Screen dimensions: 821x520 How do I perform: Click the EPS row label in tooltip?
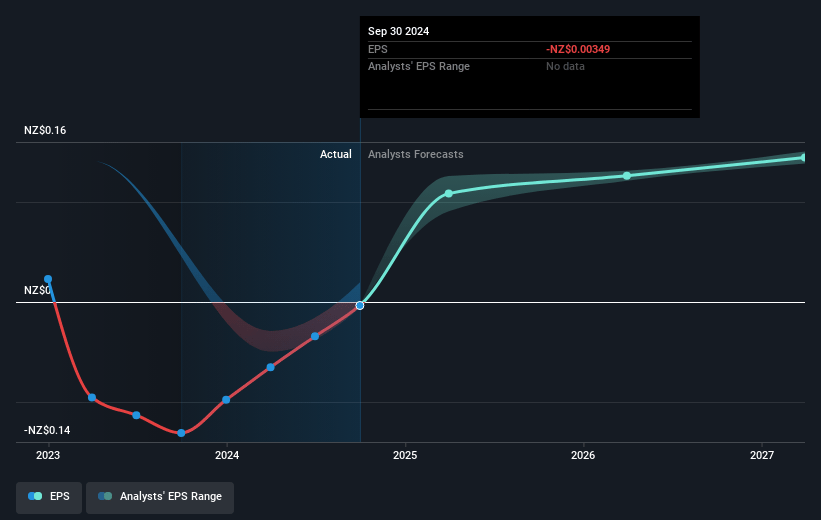[x=378, y=49]
